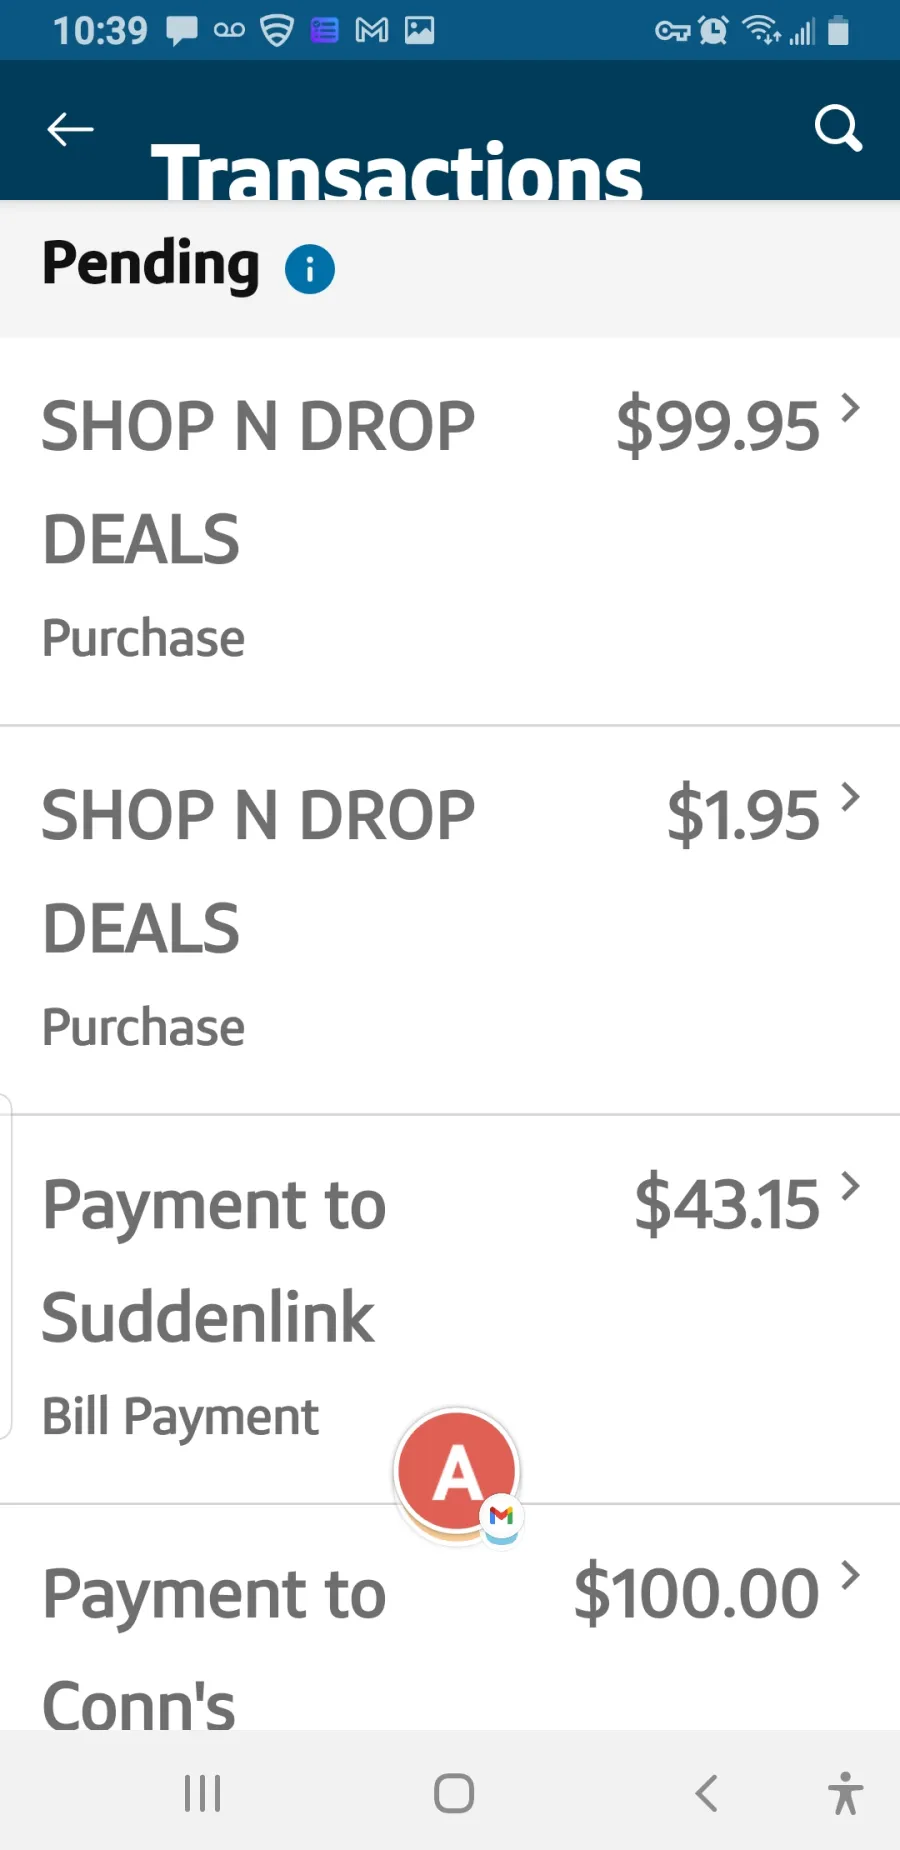This screenshot has width=900, height=1850.
Task: Expand the $99.95 transaction chevron
Action: click(850, 407)
